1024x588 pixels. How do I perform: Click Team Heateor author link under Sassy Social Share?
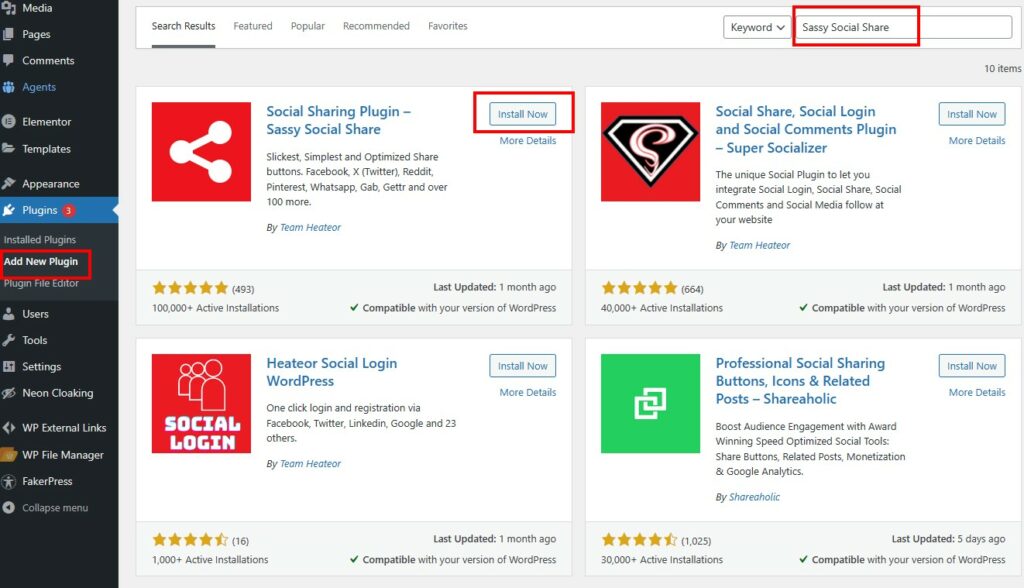pyautogui.click(x=310, y=227)
